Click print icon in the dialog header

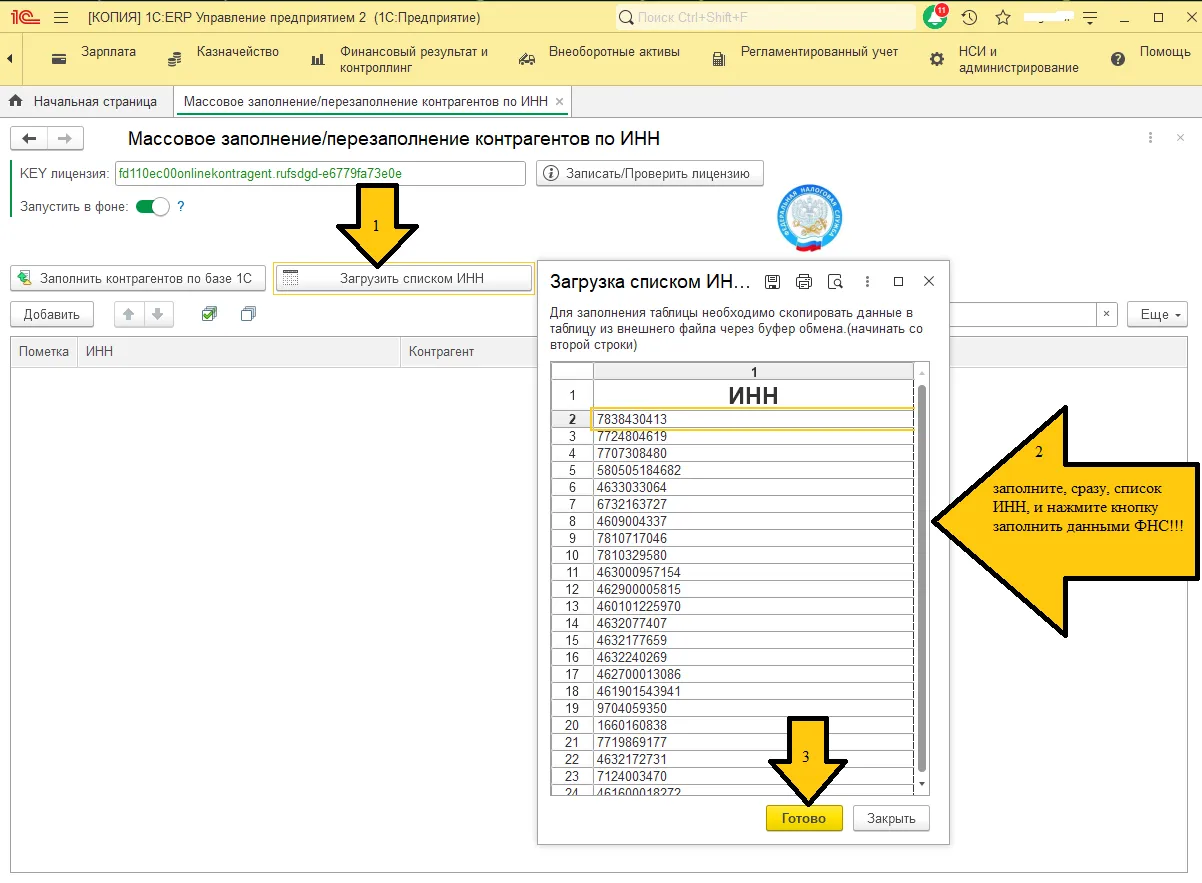click(804, 282)
